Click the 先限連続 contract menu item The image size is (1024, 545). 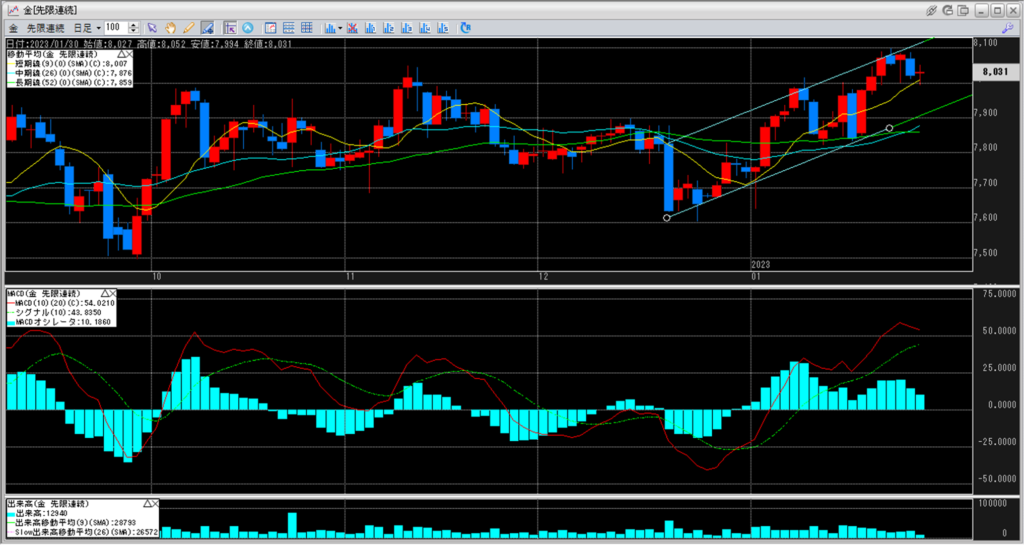(43, 27)
